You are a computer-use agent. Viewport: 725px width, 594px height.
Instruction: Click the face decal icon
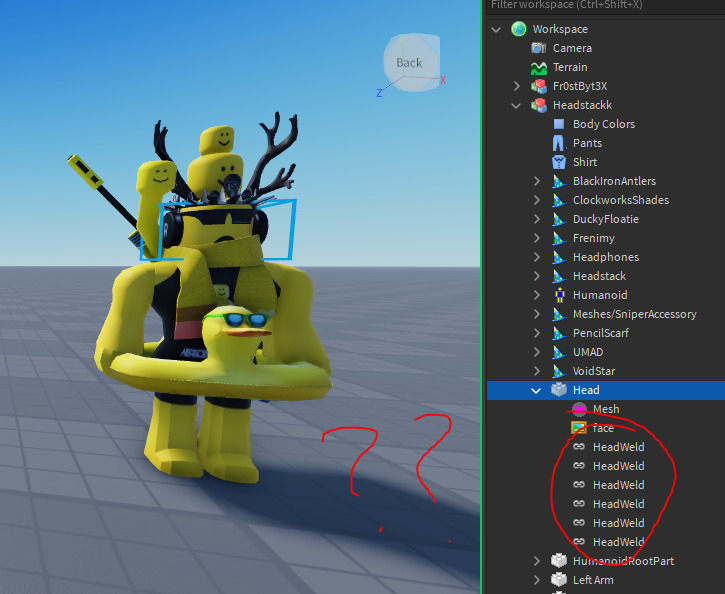(x=579, y=428)
